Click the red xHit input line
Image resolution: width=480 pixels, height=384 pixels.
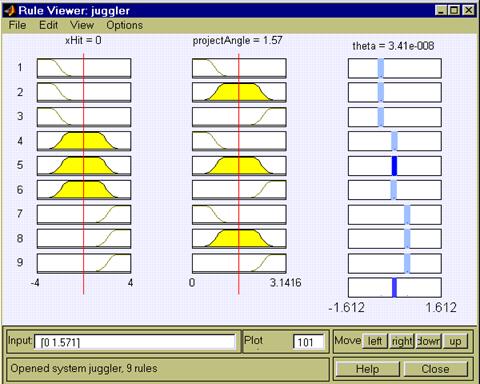[x=84, y=173]
